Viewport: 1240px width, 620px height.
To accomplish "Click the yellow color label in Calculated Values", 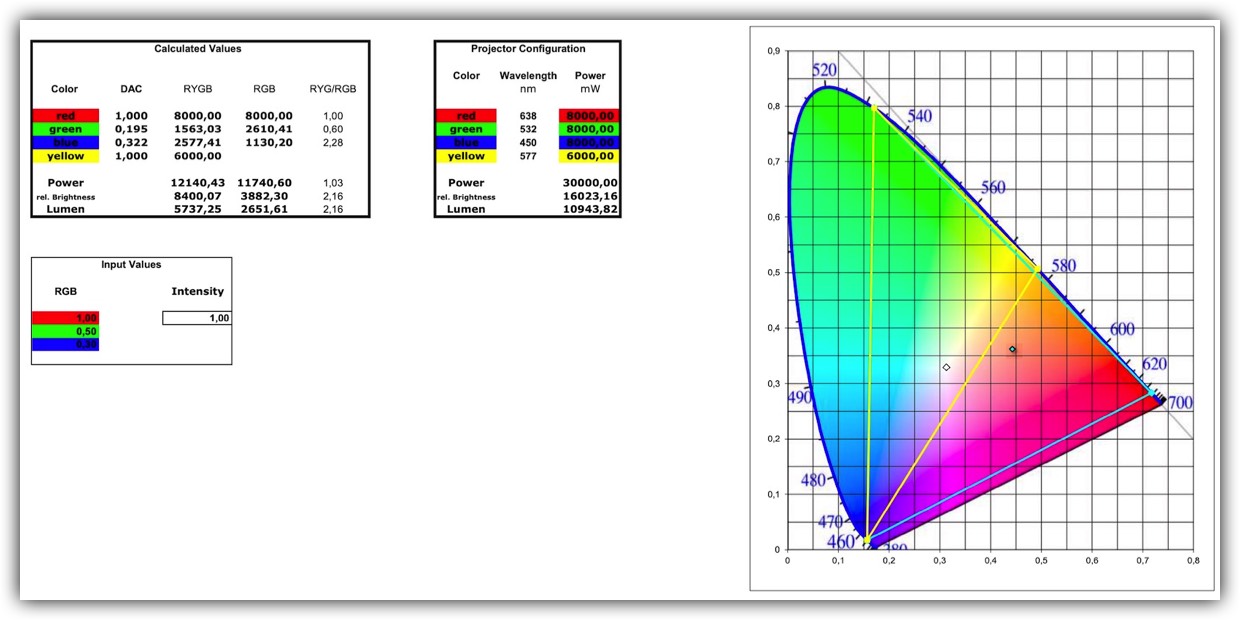I will click(x=65, y=156).
